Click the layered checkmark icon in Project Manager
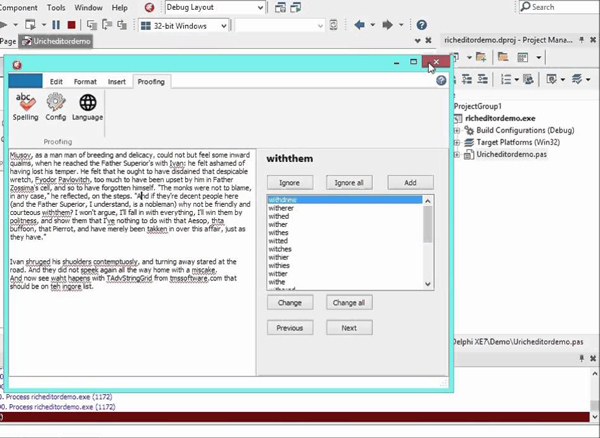 coord(577,79)
